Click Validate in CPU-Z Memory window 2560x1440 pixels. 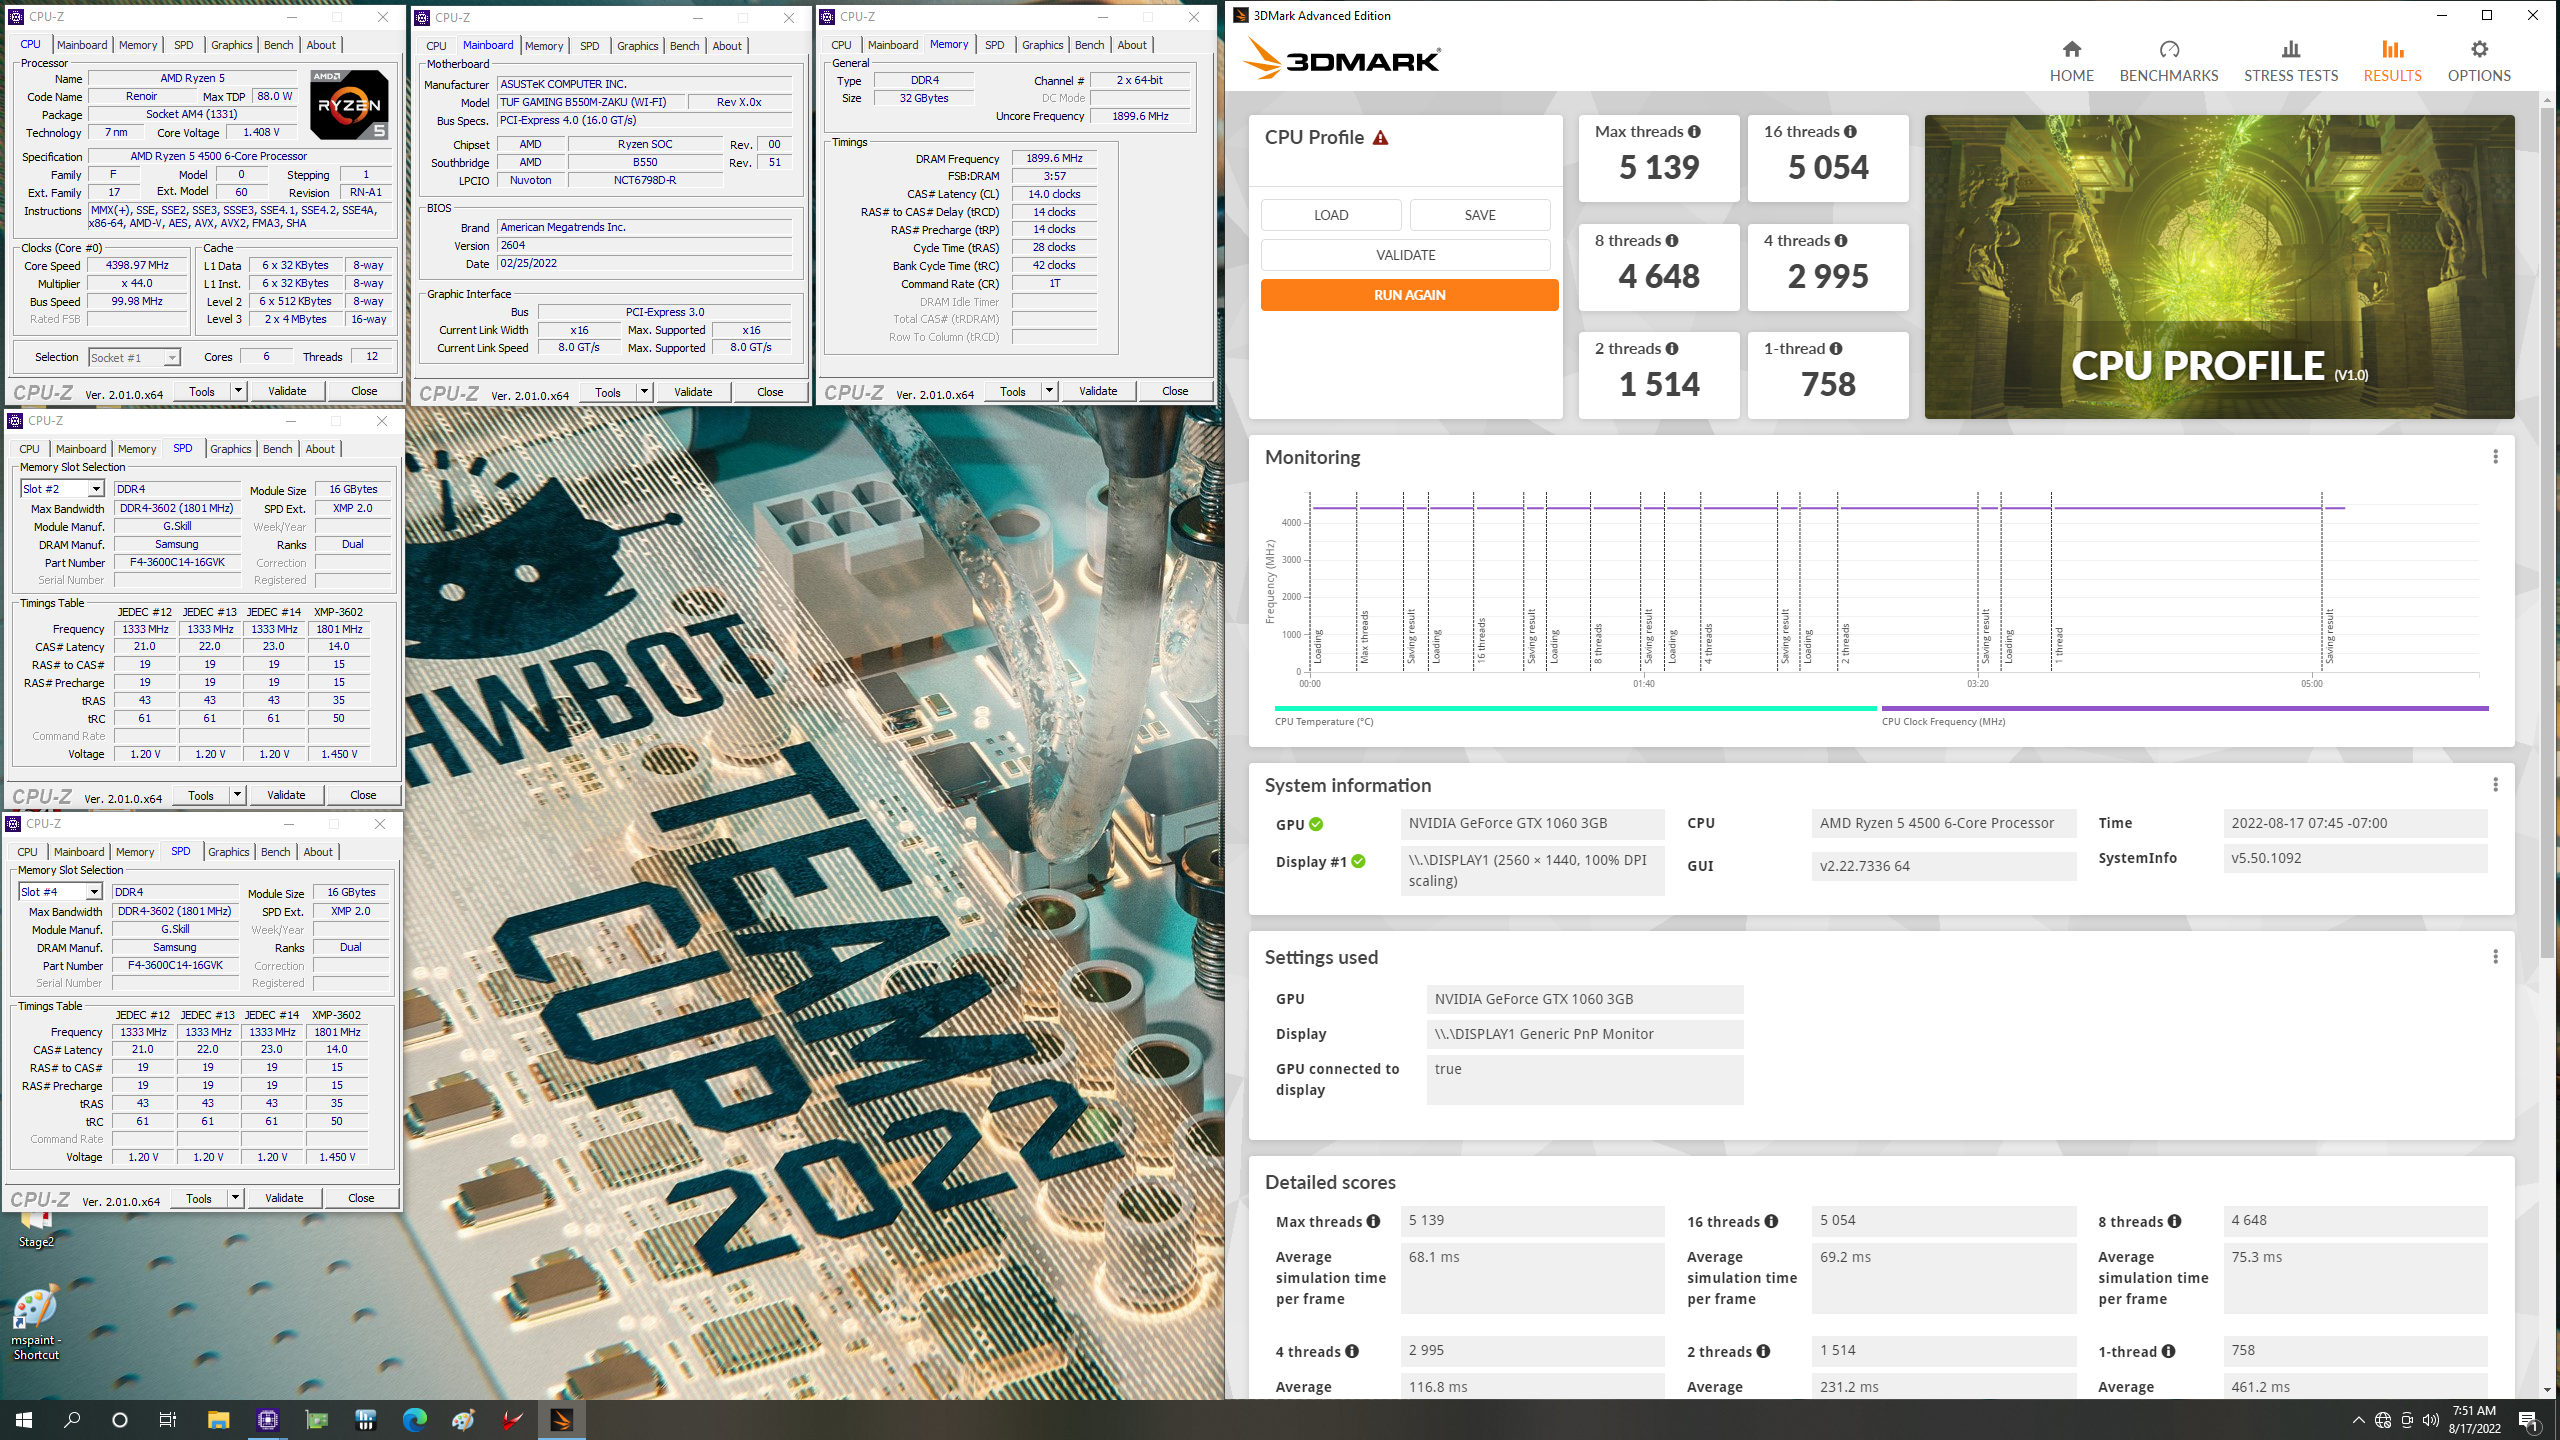pos(1098,391)
